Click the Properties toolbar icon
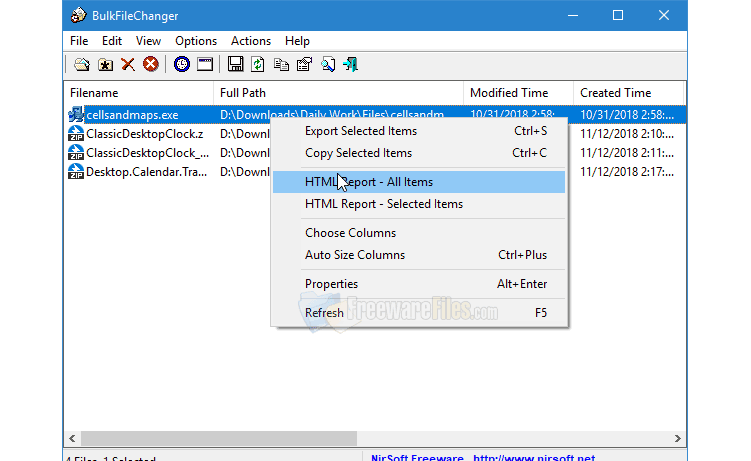This screenshot has height=461, width=751. [x=304, y=64]
